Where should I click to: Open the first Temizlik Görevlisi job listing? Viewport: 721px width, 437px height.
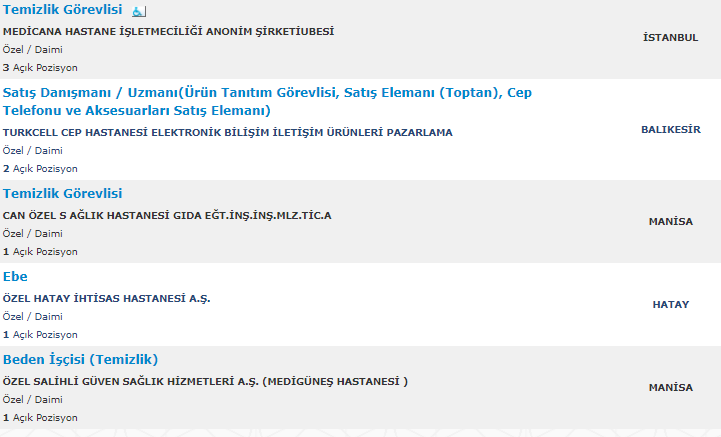[x=63, y=10]
